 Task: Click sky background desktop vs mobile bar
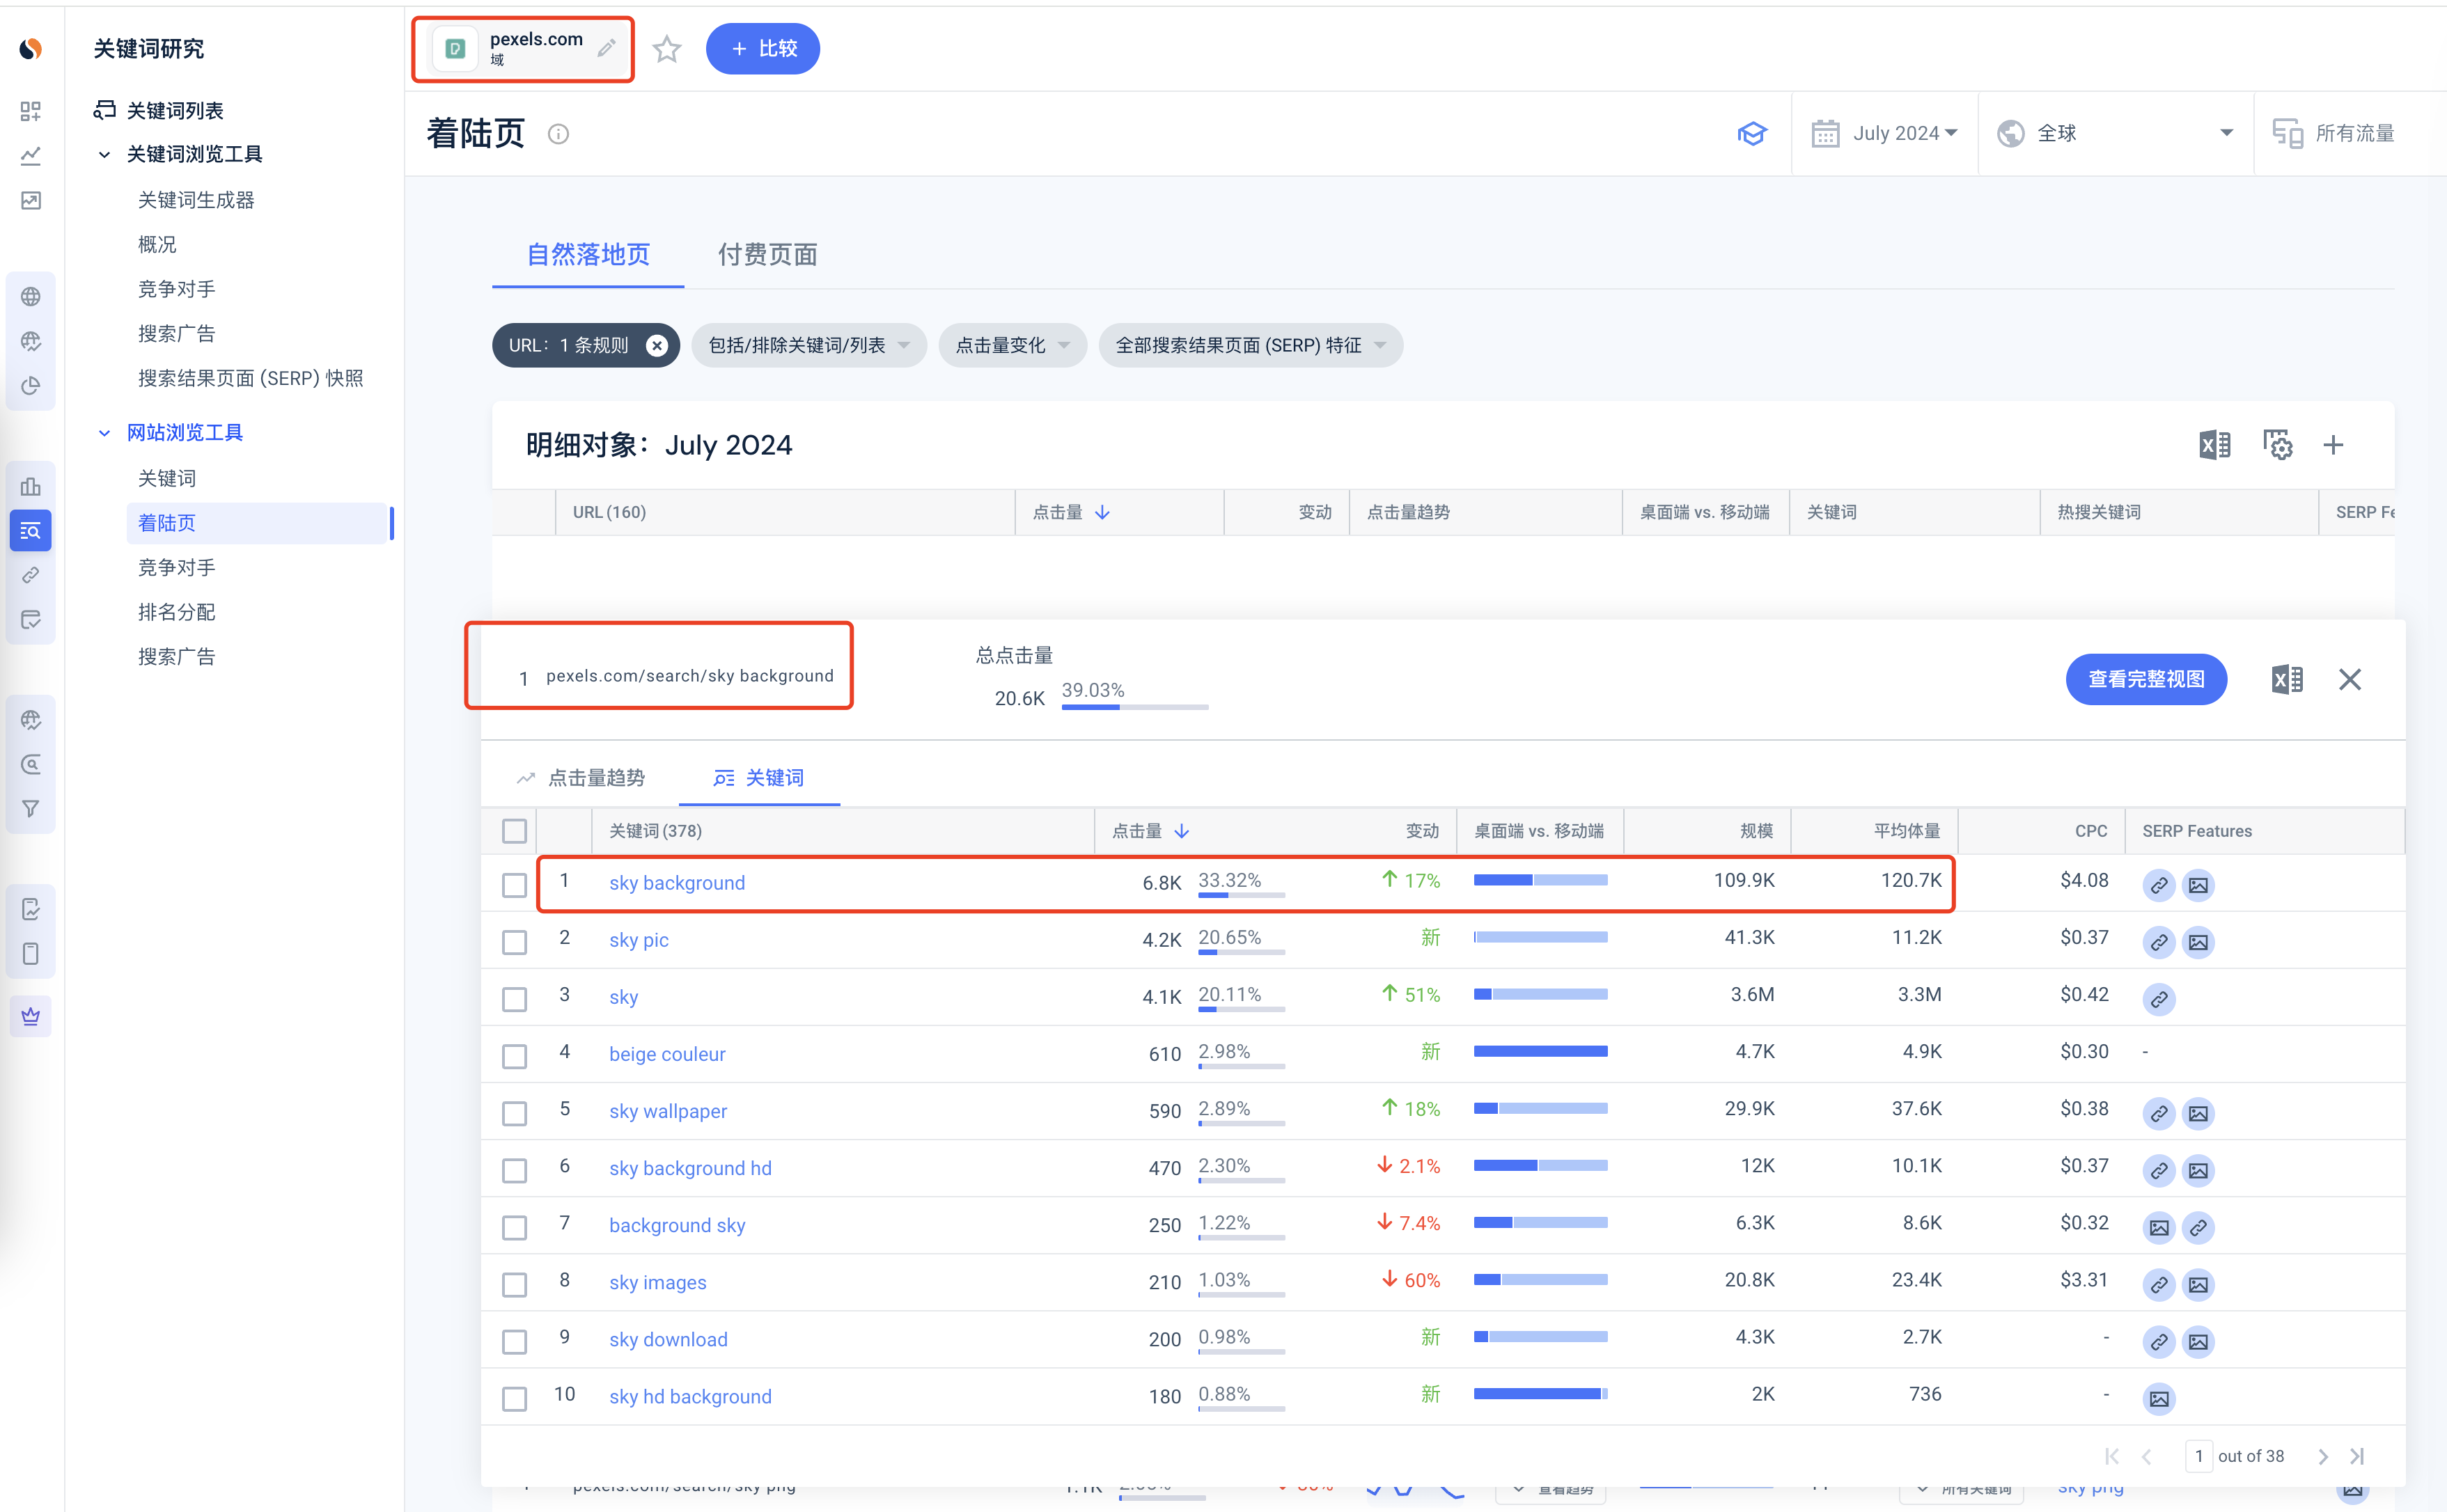click(x=1540, y=881)
